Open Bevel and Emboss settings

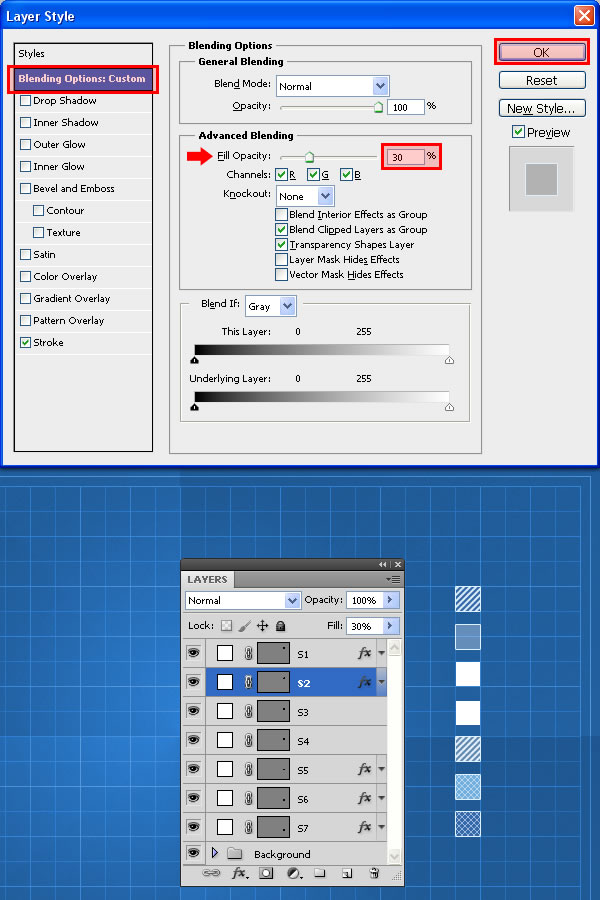73,188
